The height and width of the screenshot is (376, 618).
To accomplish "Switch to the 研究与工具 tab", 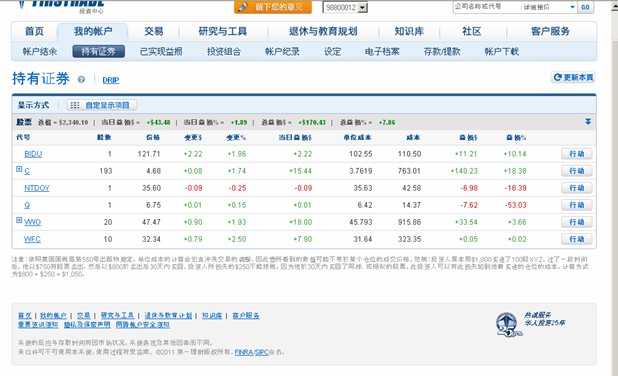I will tap(223, 32).
